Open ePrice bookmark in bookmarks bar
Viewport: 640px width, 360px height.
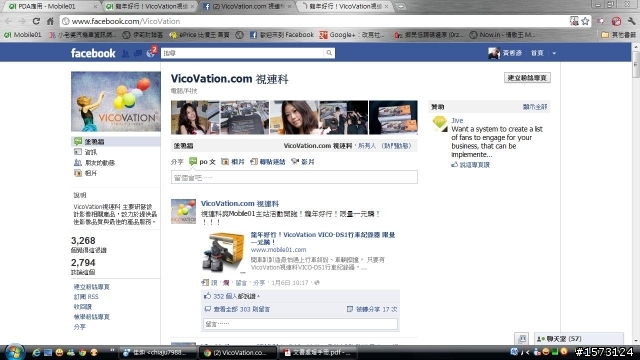click(199, 35)
